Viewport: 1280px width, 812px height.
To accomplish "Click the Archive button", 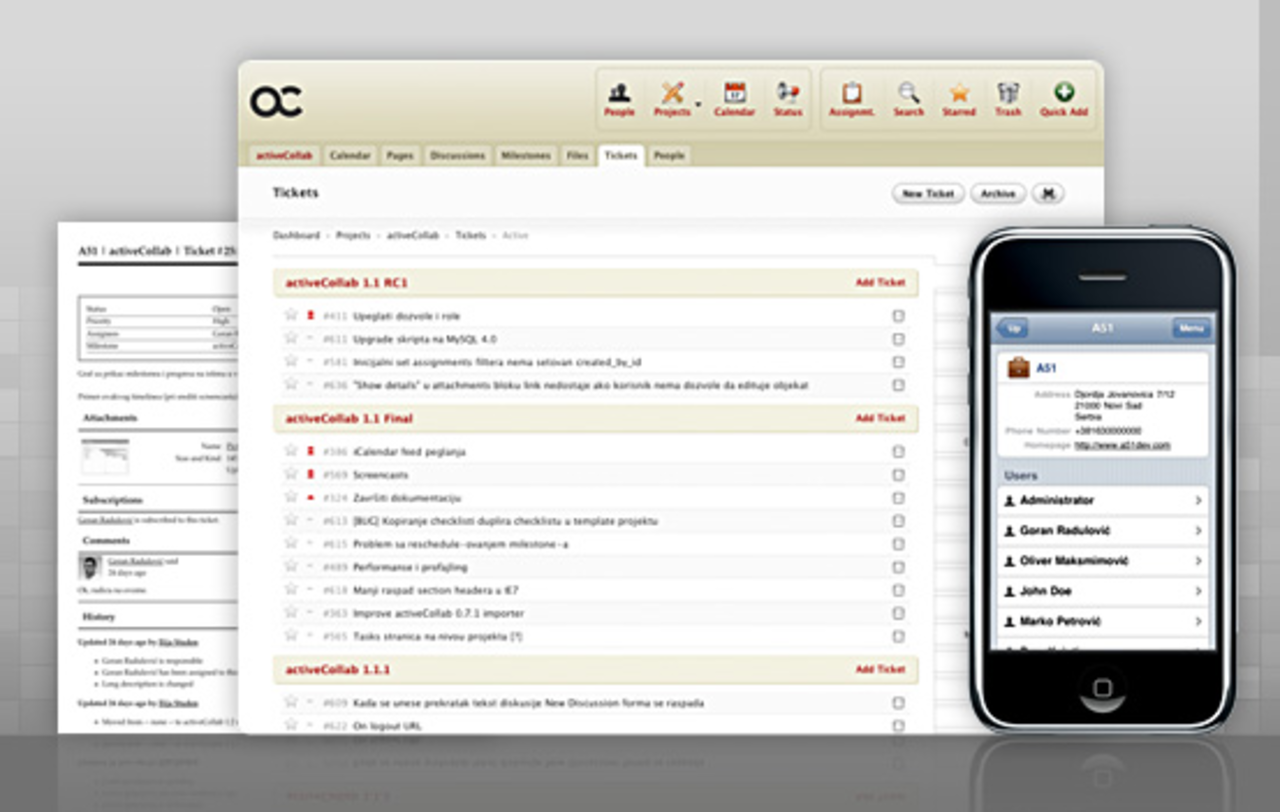I will tap(998, 194).
